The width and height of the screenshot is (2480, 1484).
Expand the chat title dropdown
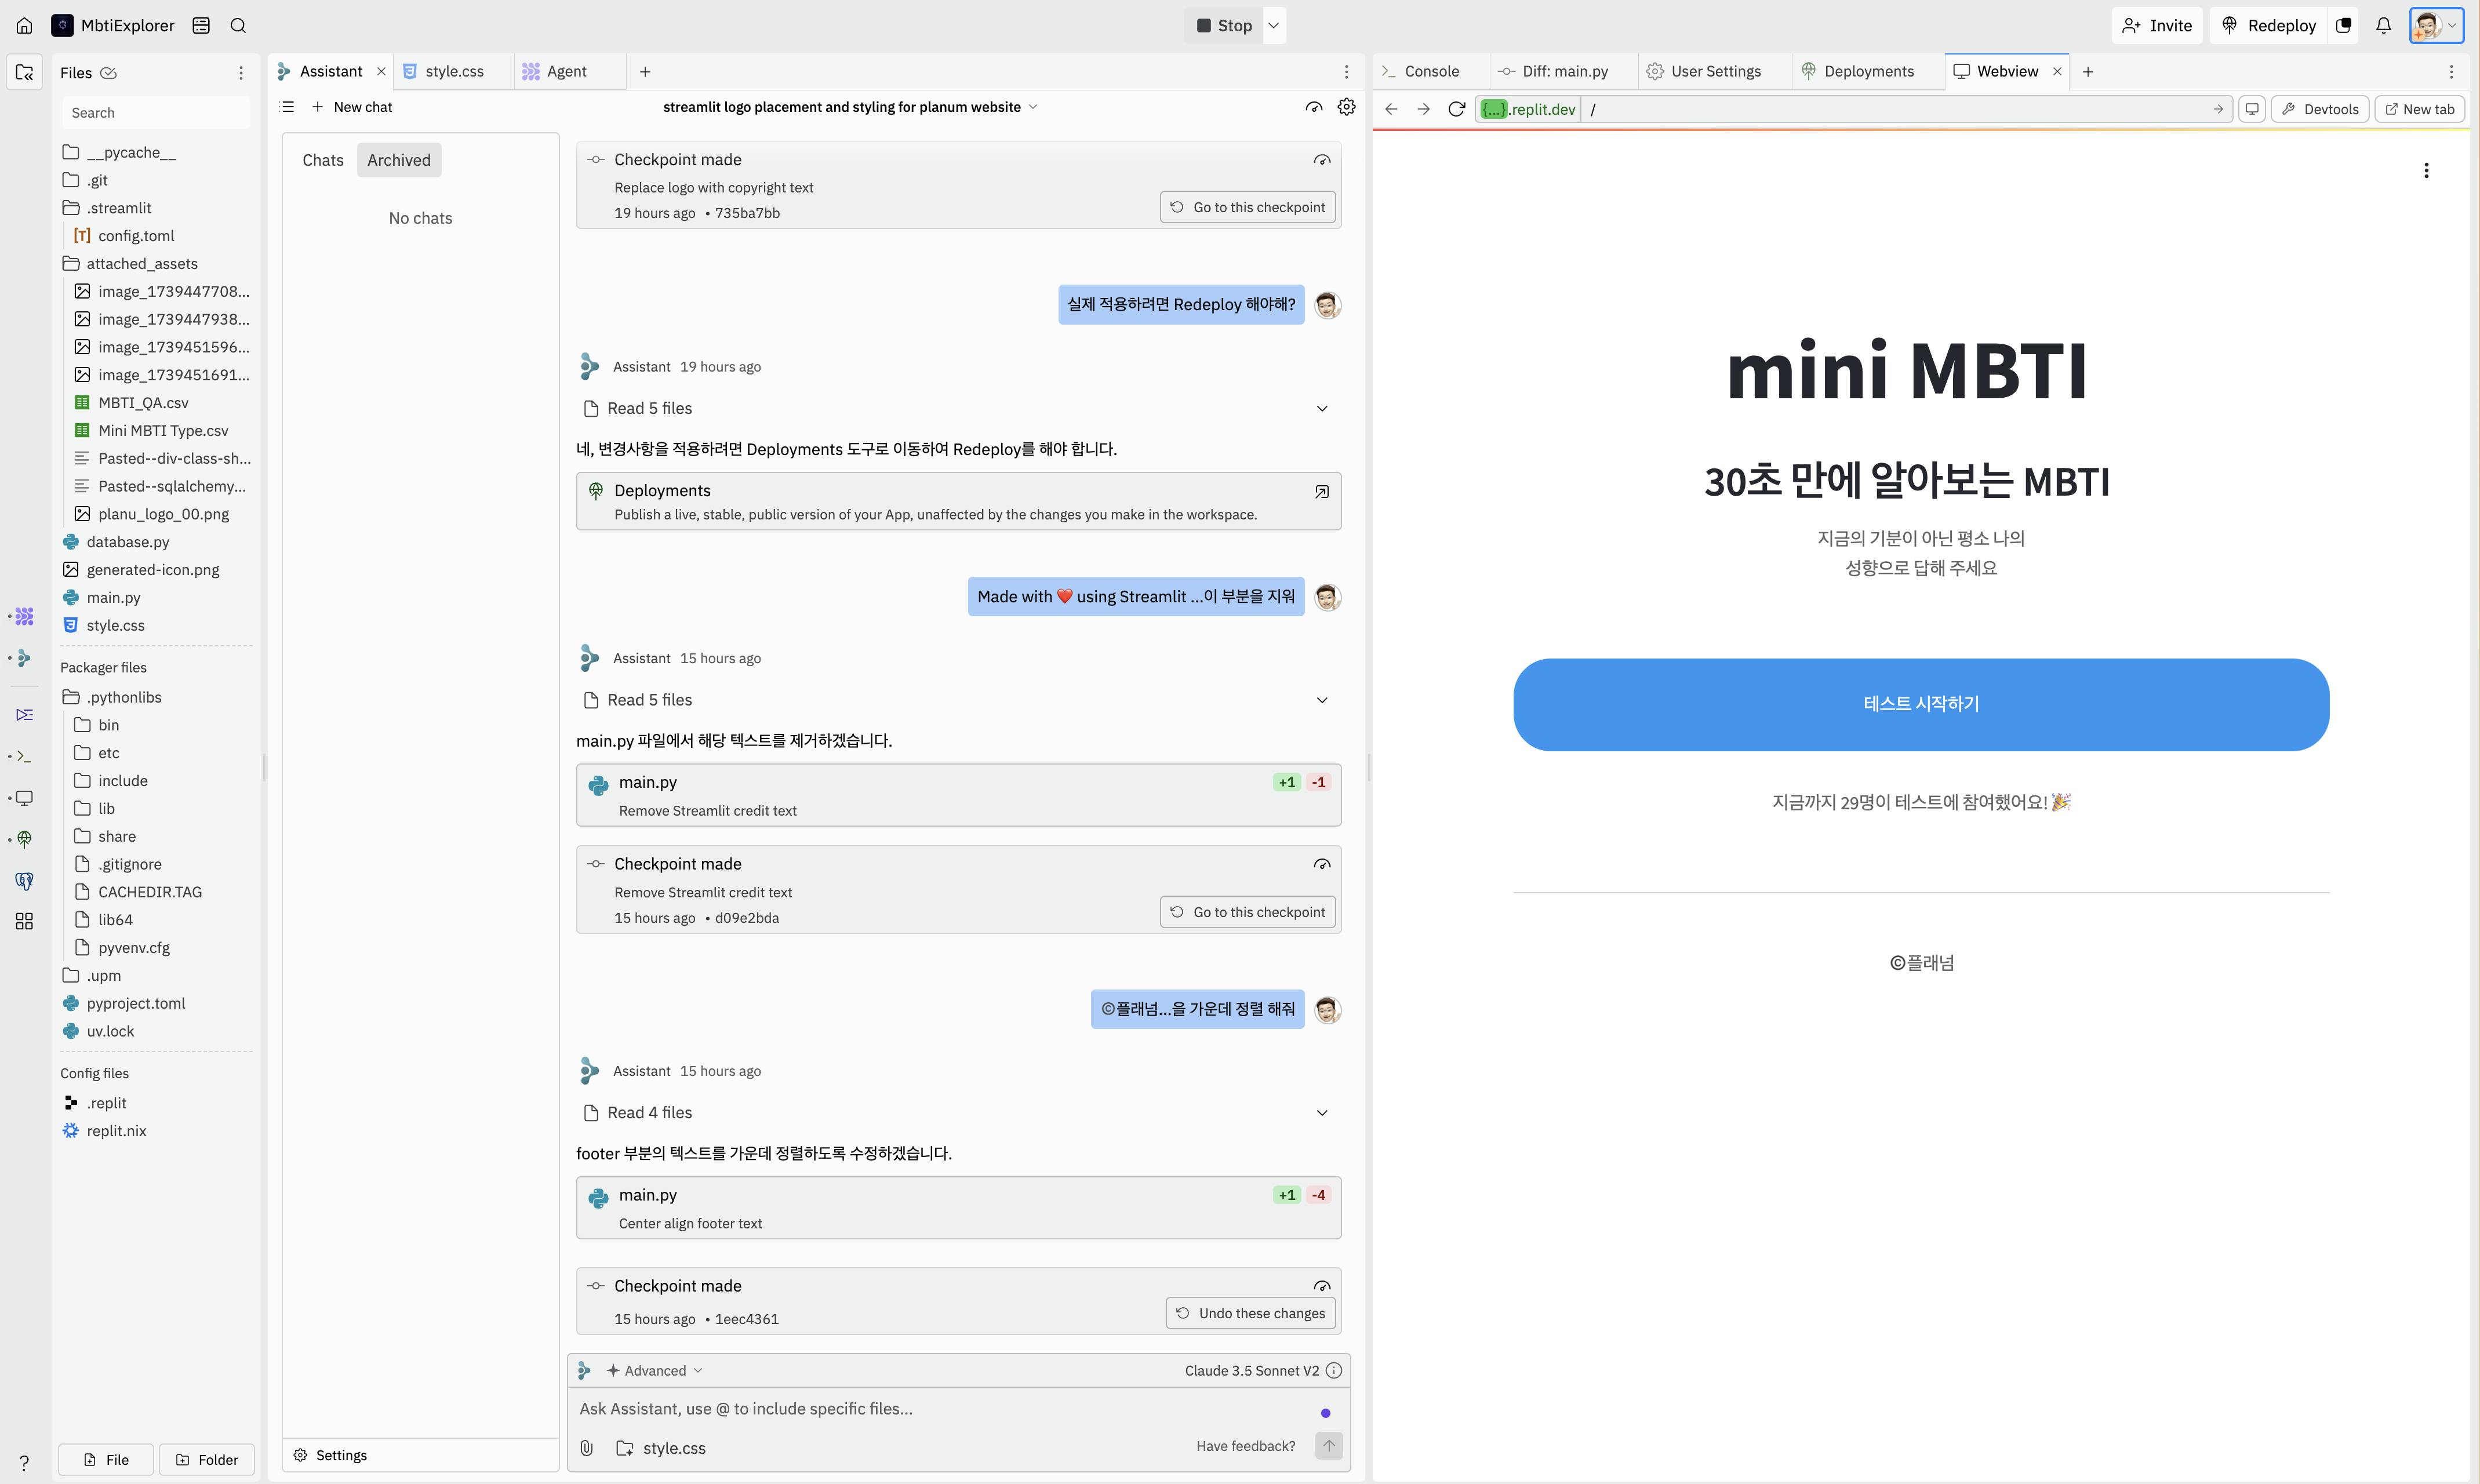(1033, 107)
